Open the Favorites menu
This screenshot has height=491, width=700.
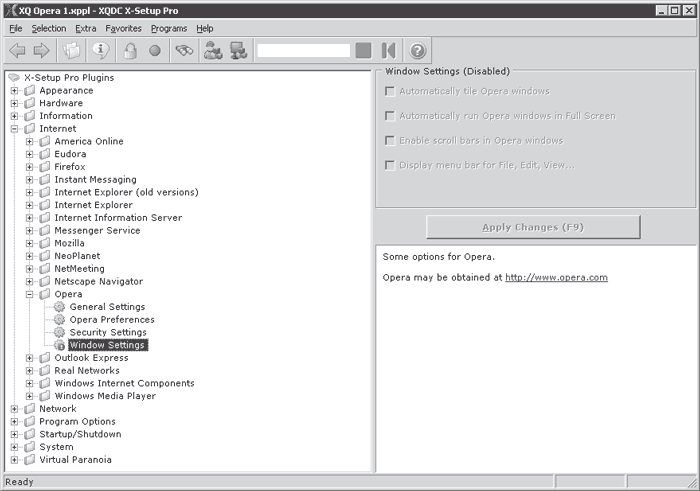[x=123, y=29]
